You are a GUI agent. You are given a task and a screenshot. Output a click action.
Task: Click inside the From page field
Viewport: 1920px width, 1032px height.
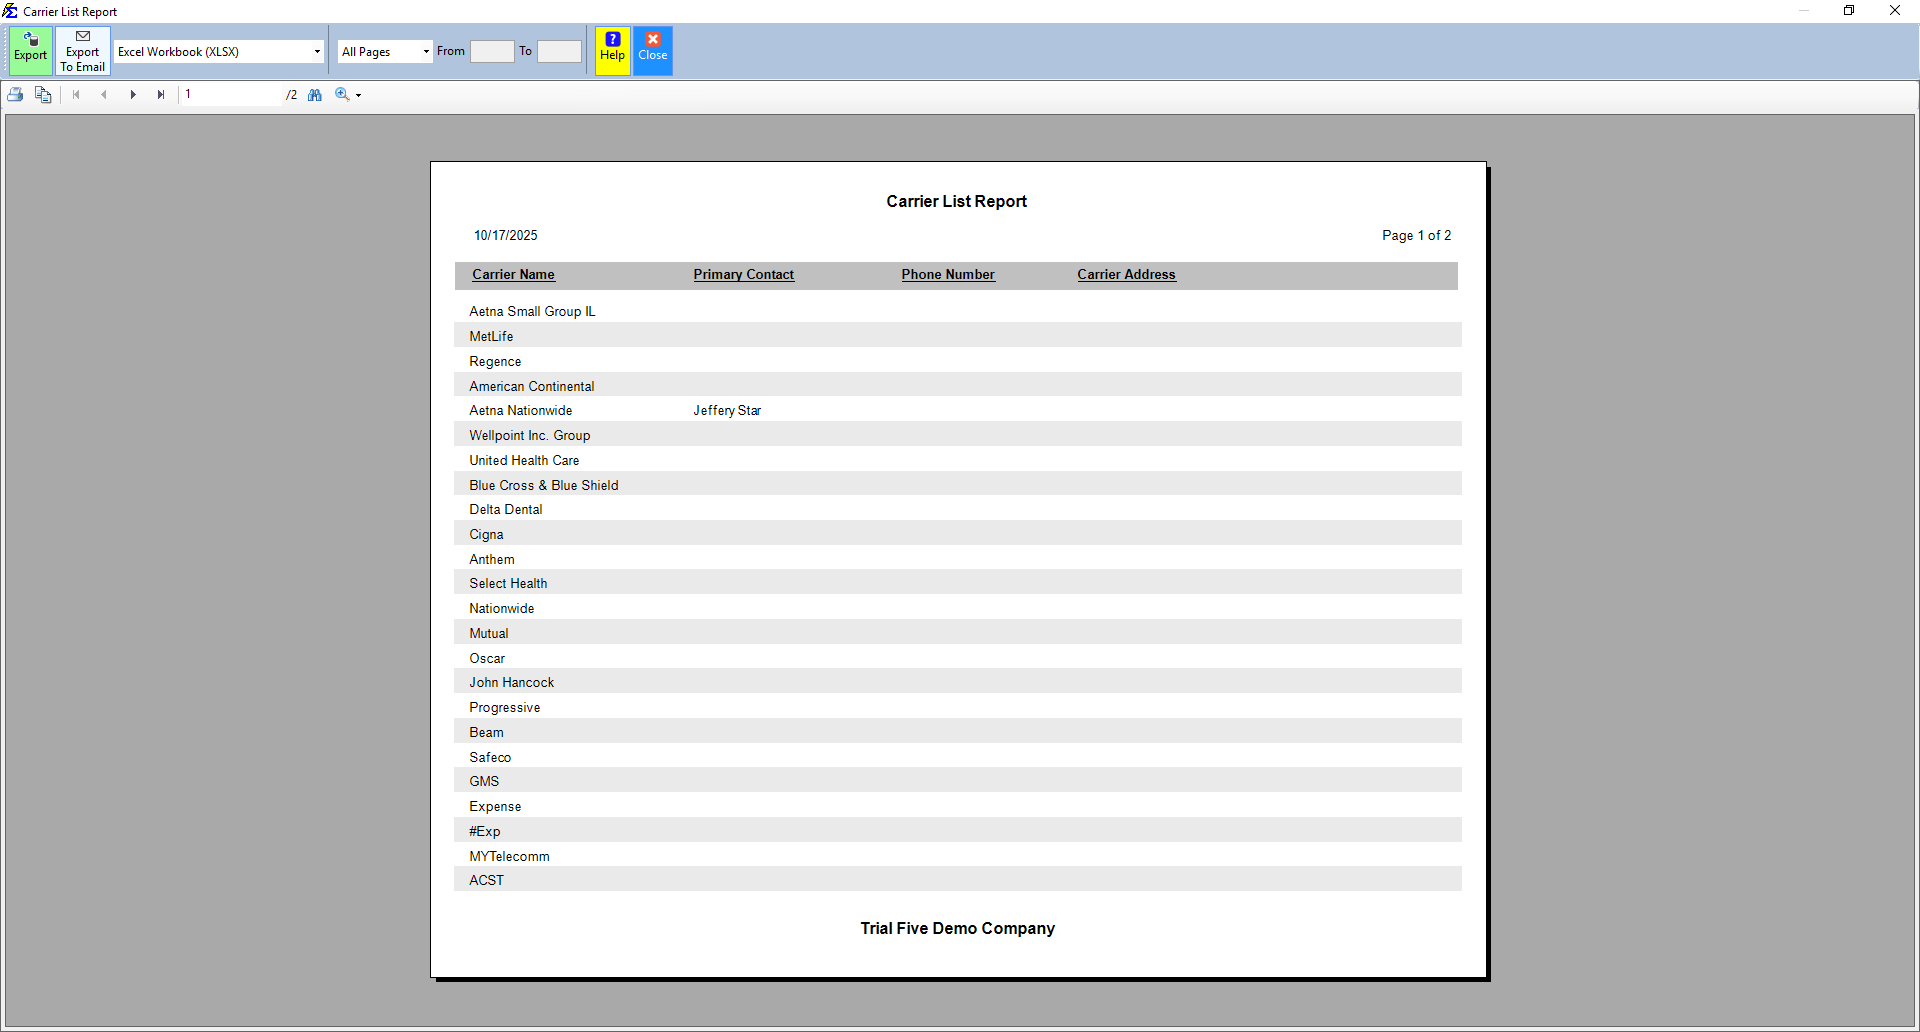click(492, 50)
